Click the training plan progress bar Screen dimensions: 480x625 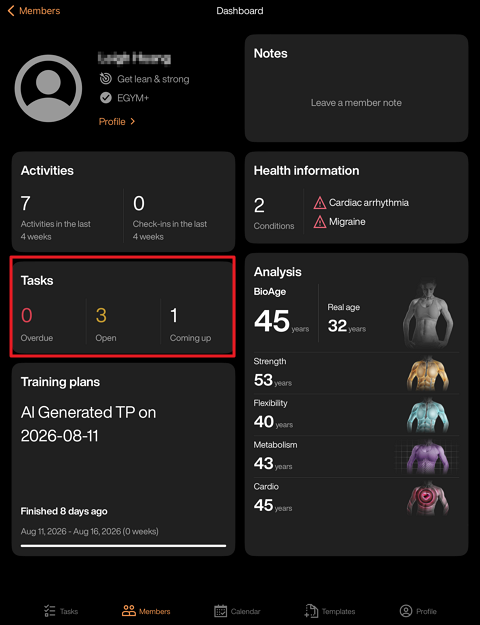[x=123, y=546]
